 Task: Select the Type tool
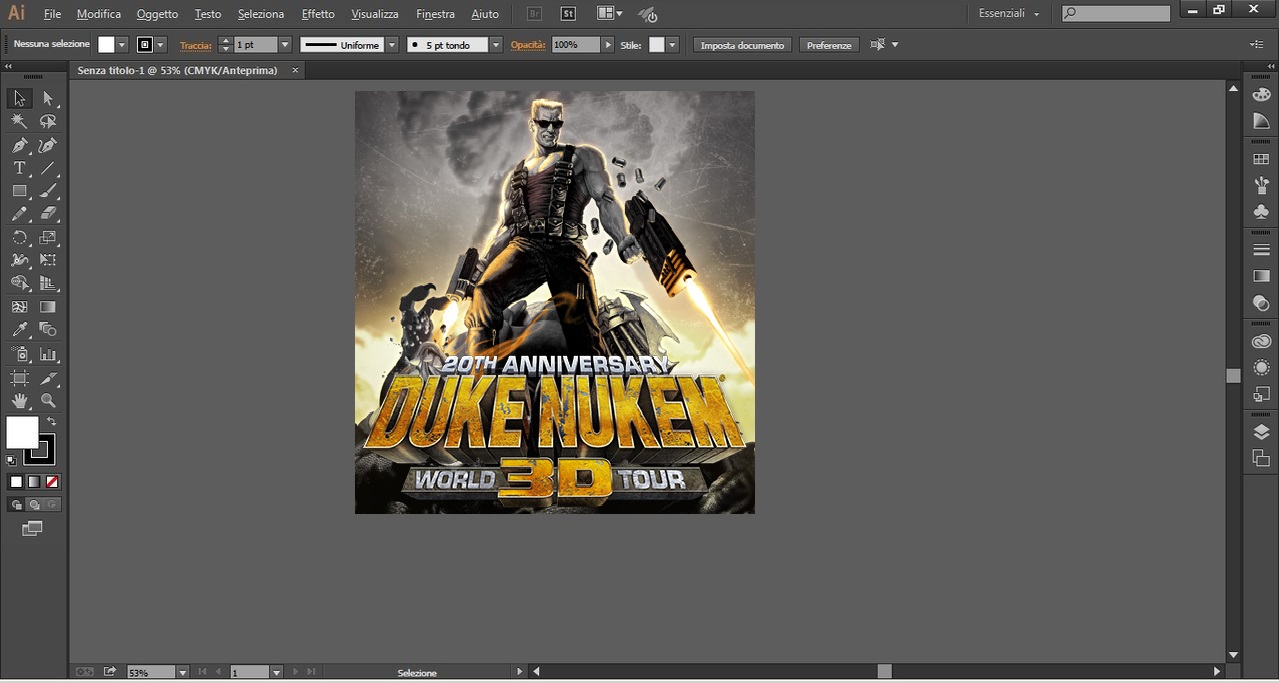point(19,168)
